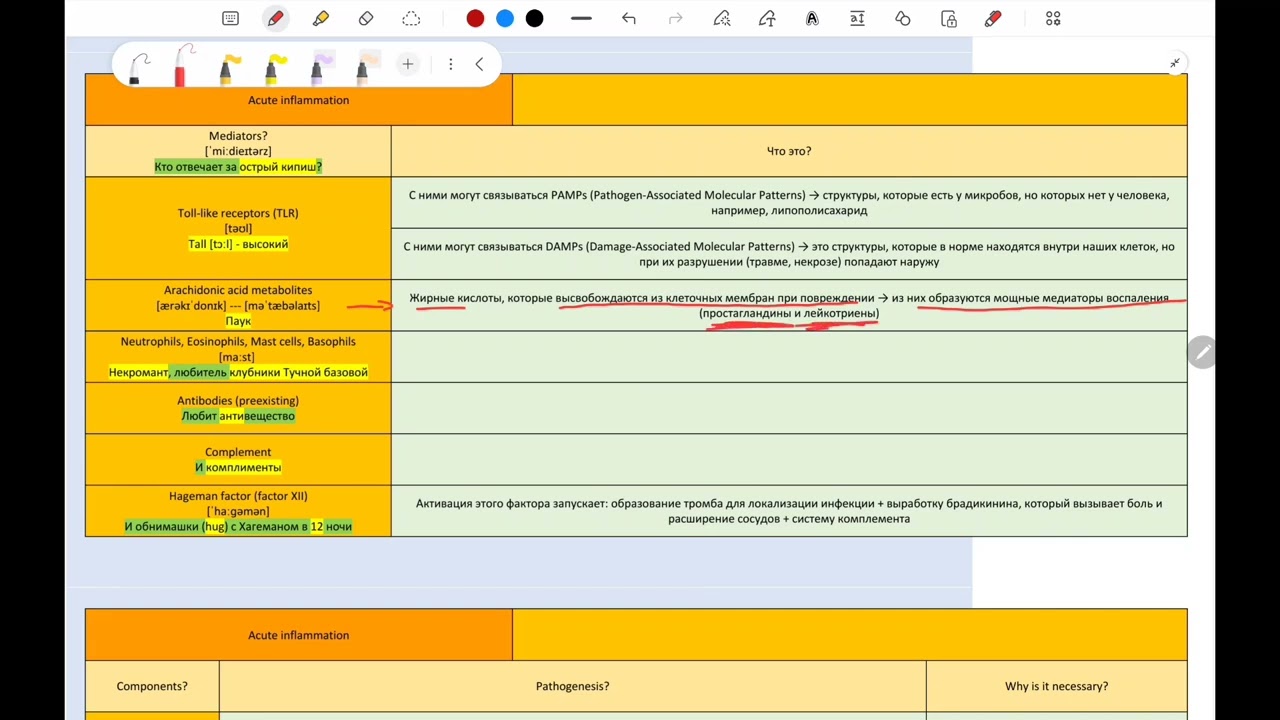Image resolution: width=1280 pixels, height=720 pixels.
Task: Switch to keyboard text input mode
Action: pyautogui.click(x=231, y=19)
